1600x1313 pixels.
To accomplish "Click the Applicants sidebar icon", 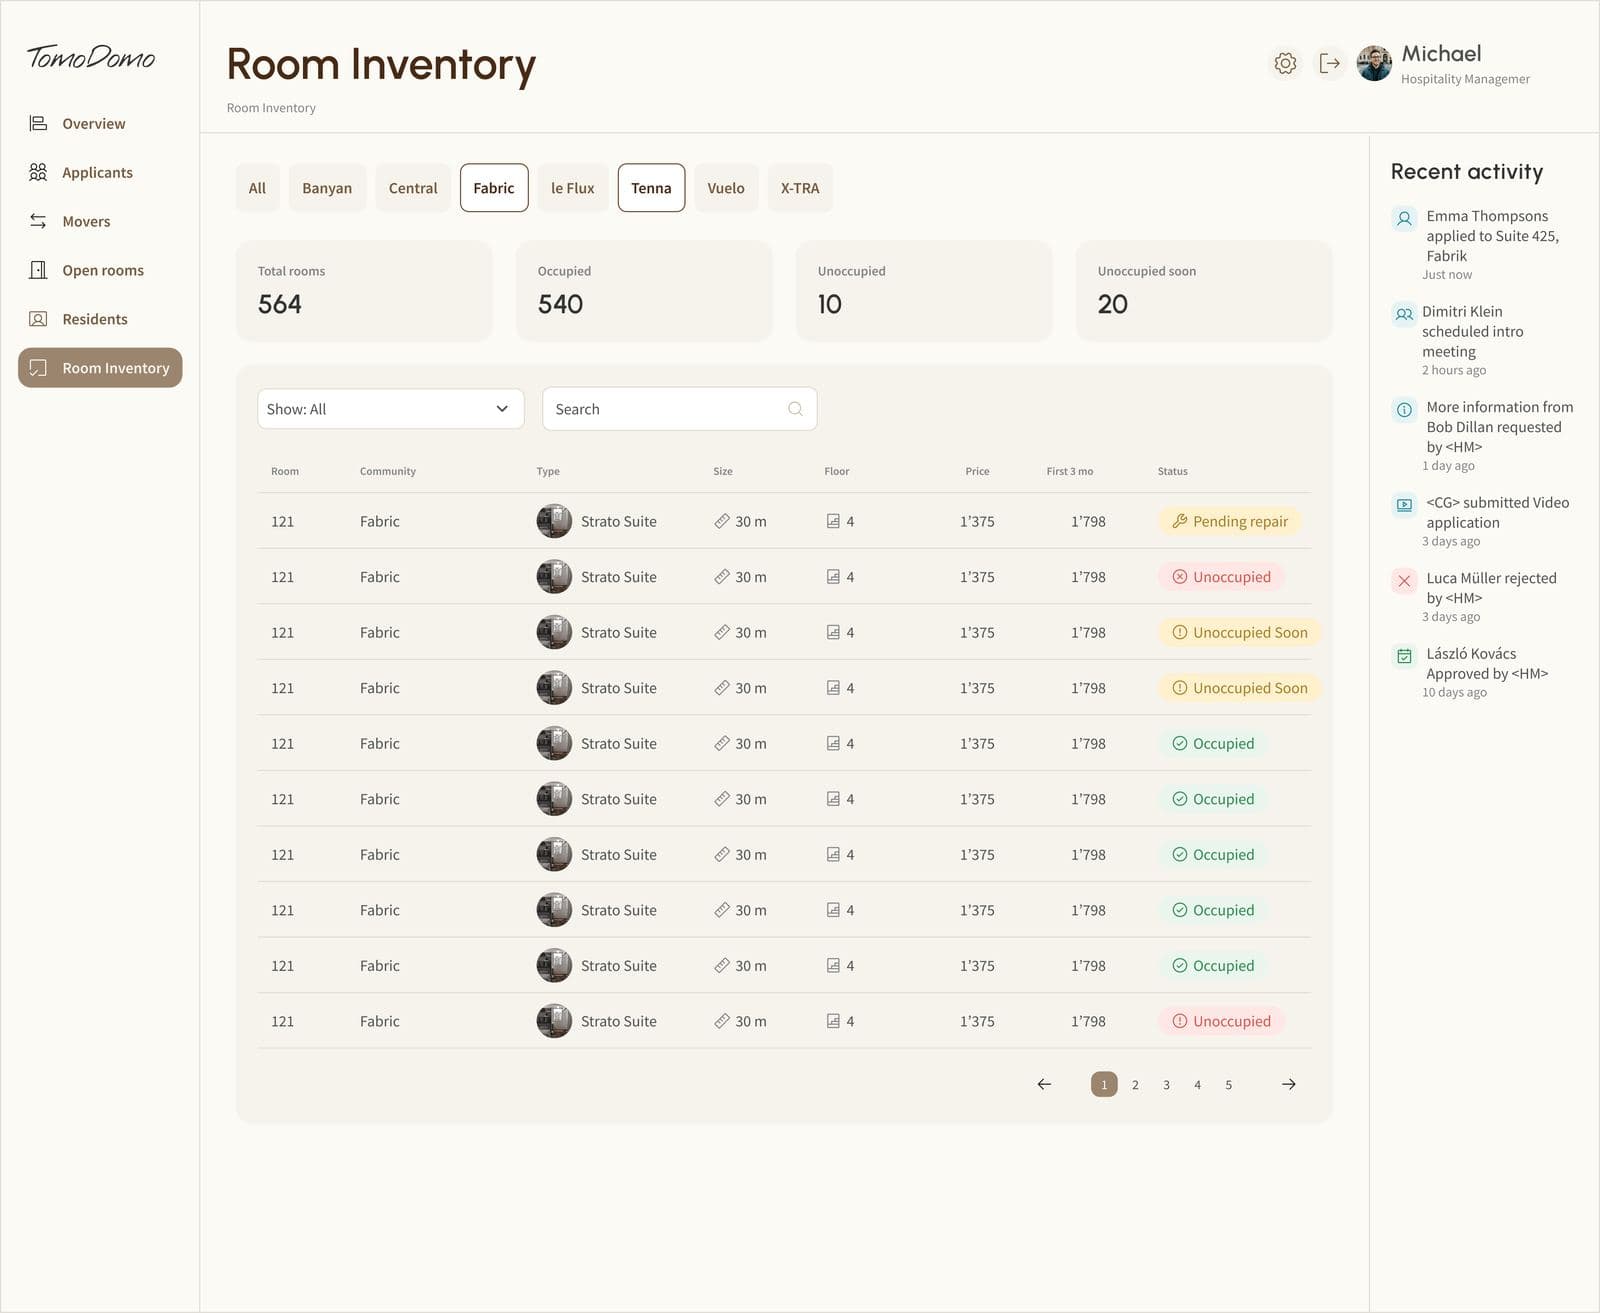I will click(38, 172).
